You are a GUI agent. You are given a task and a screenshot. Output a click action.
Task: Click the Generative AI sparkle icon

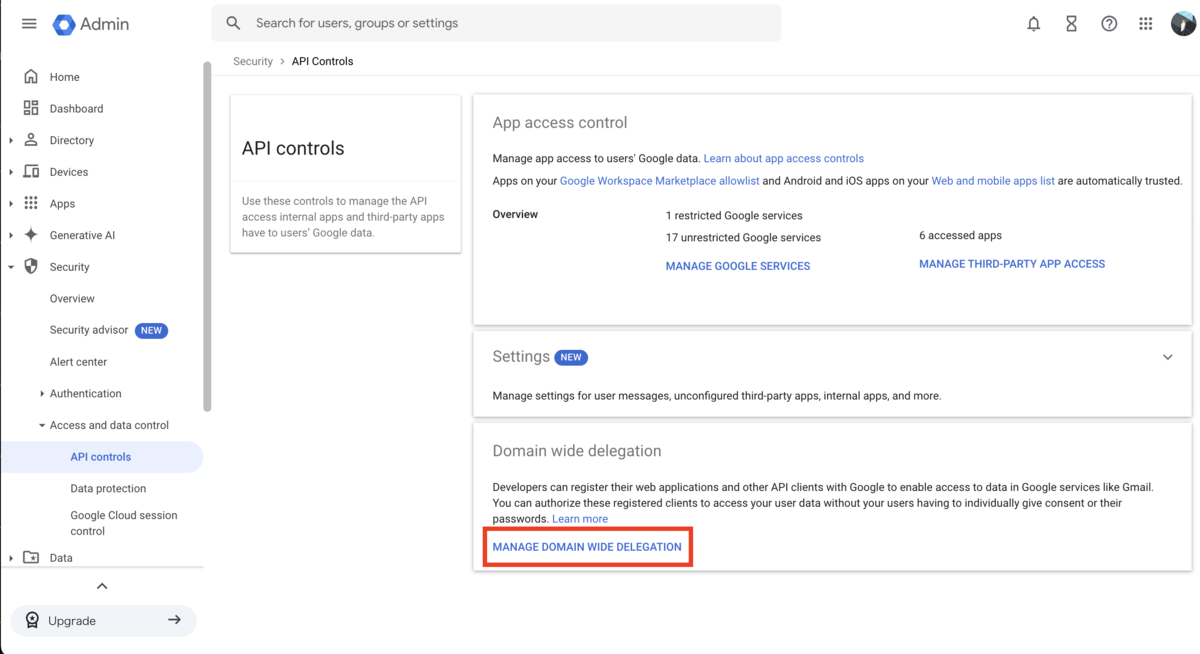coord(34,234)
